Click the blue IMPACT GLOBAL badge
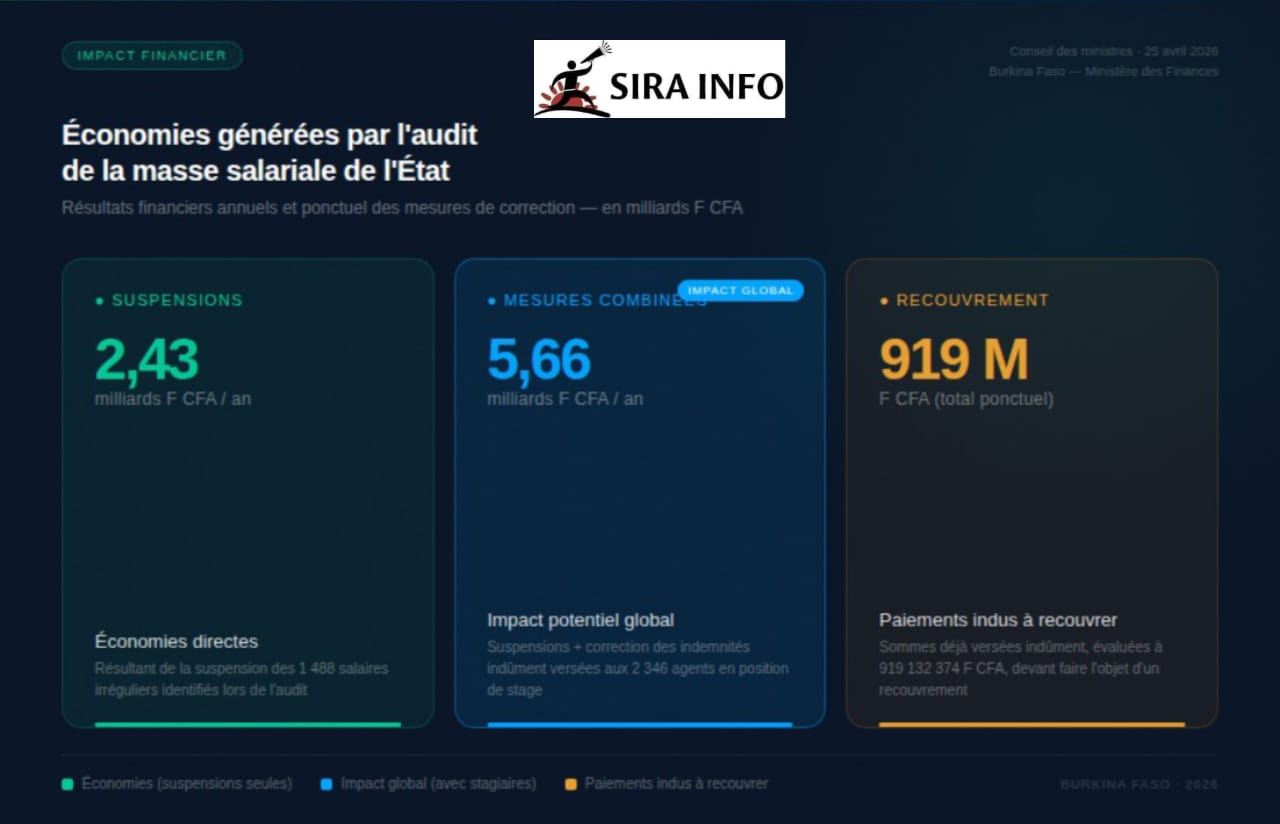This screenshot has height=824, width=1280. (740, 291)
